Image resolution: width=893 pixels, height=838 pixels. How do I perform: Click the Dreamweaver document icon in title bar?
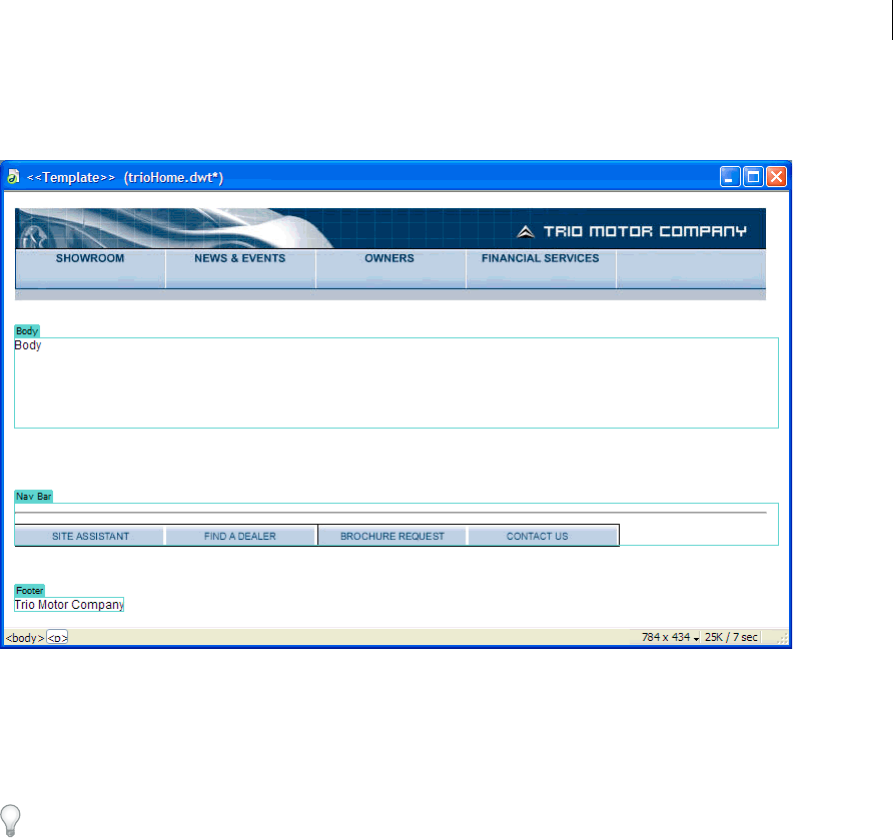tap(13, 177)
